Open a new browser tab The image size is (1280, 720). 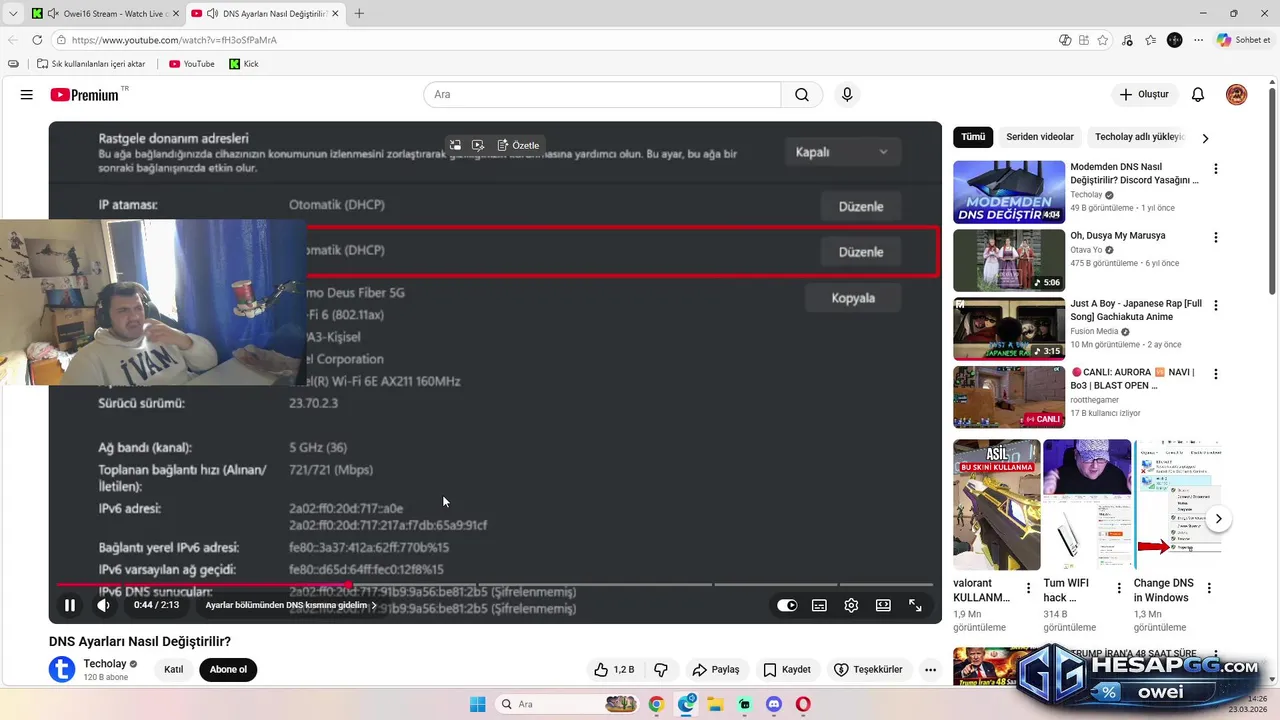coord(359,14)
